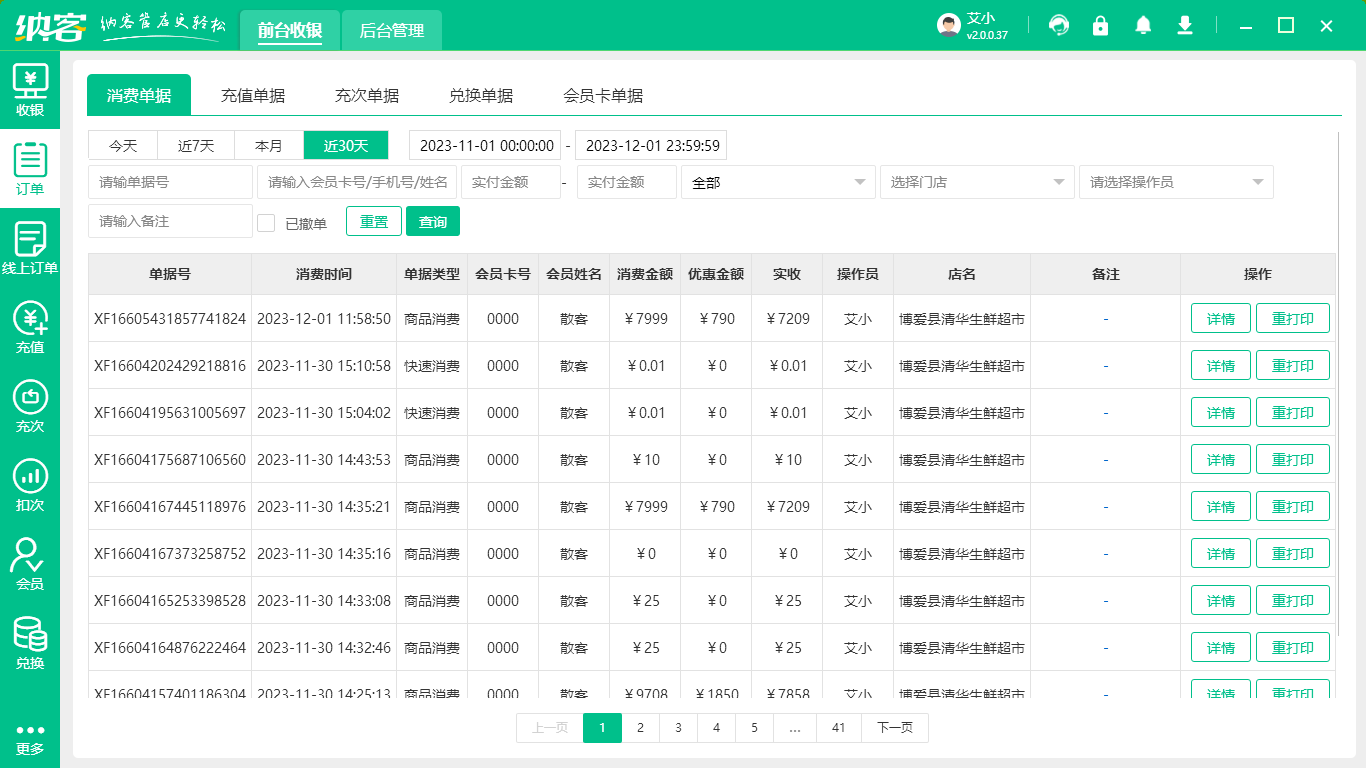Switch to the 充值单据 tab

coord(253,95)
